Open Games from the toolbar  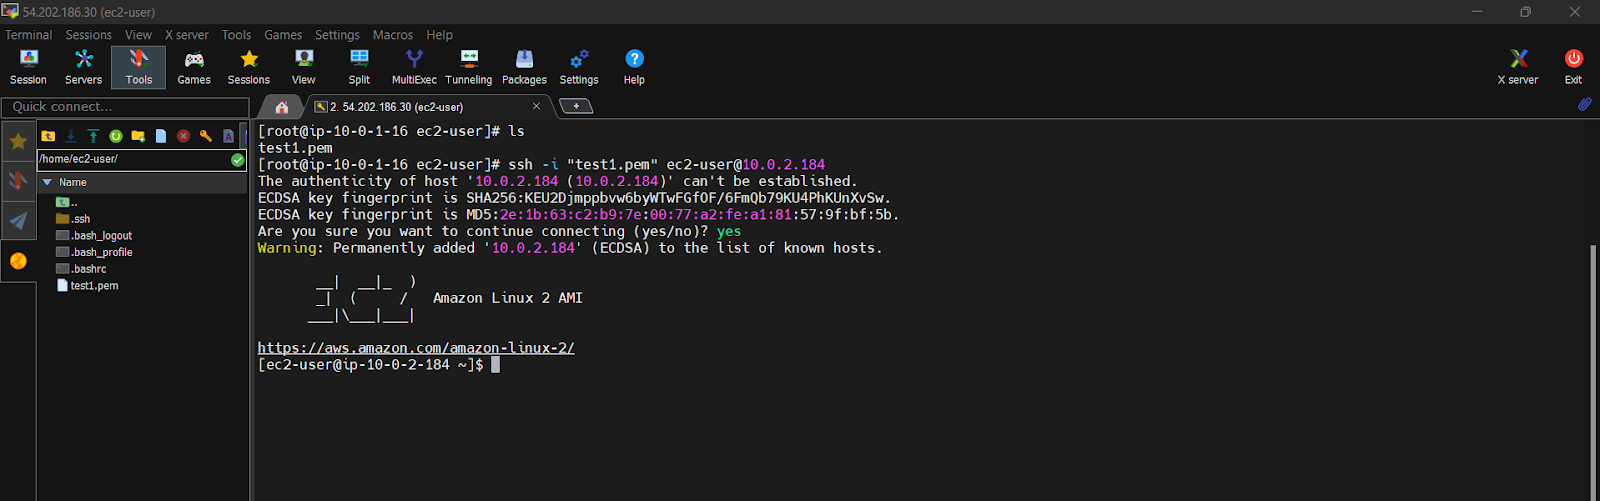pyautogui.click(x=194, y=67)
